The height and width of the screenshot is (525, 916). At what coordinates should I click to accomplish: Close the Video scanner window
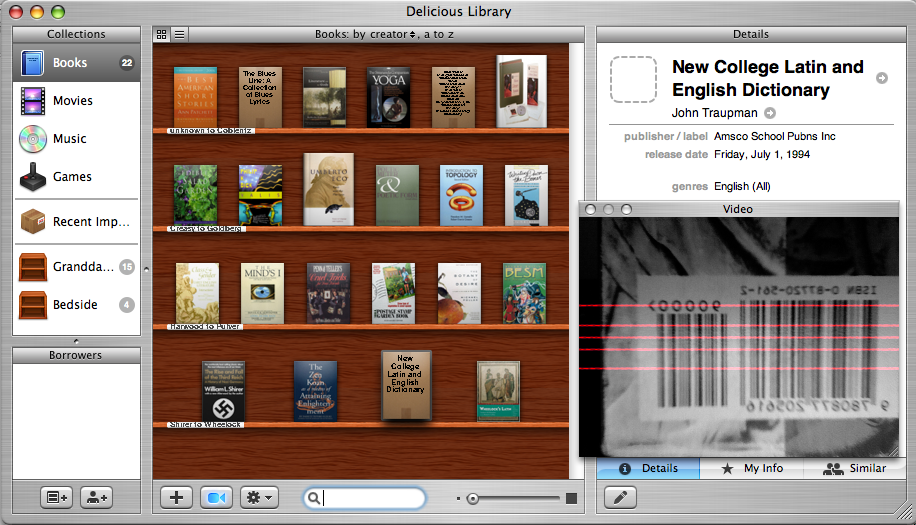(x=591, y=209)
